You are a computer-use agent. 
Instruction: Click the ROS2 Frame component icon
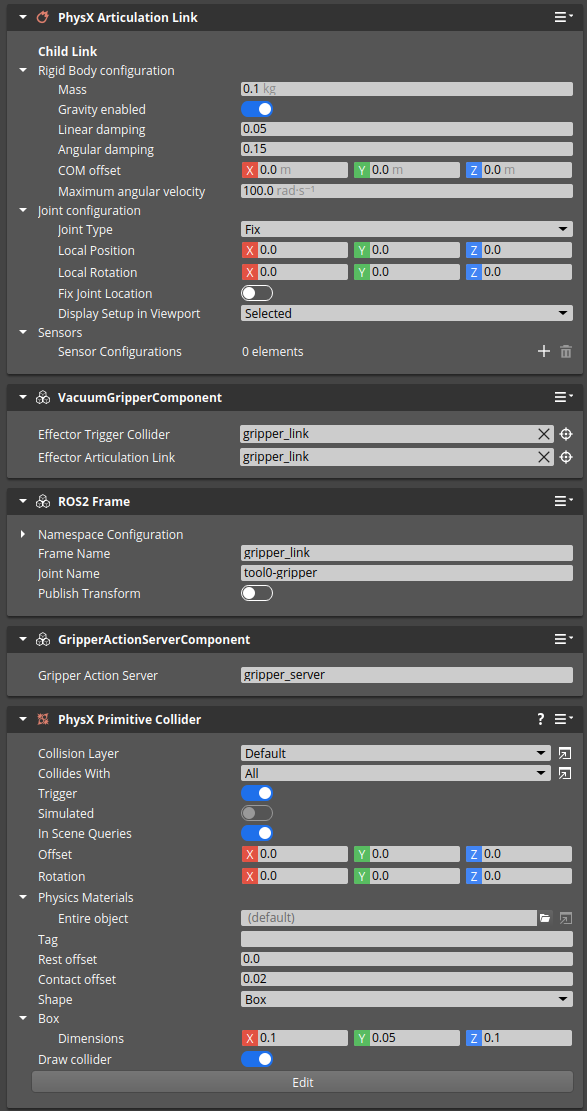[x=43, y=501]
